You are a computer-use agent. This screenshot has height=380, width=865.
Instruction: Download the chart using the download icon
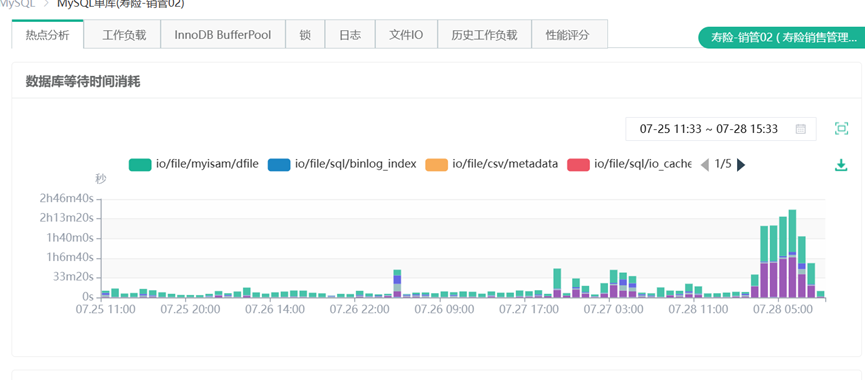pos(841,165)
